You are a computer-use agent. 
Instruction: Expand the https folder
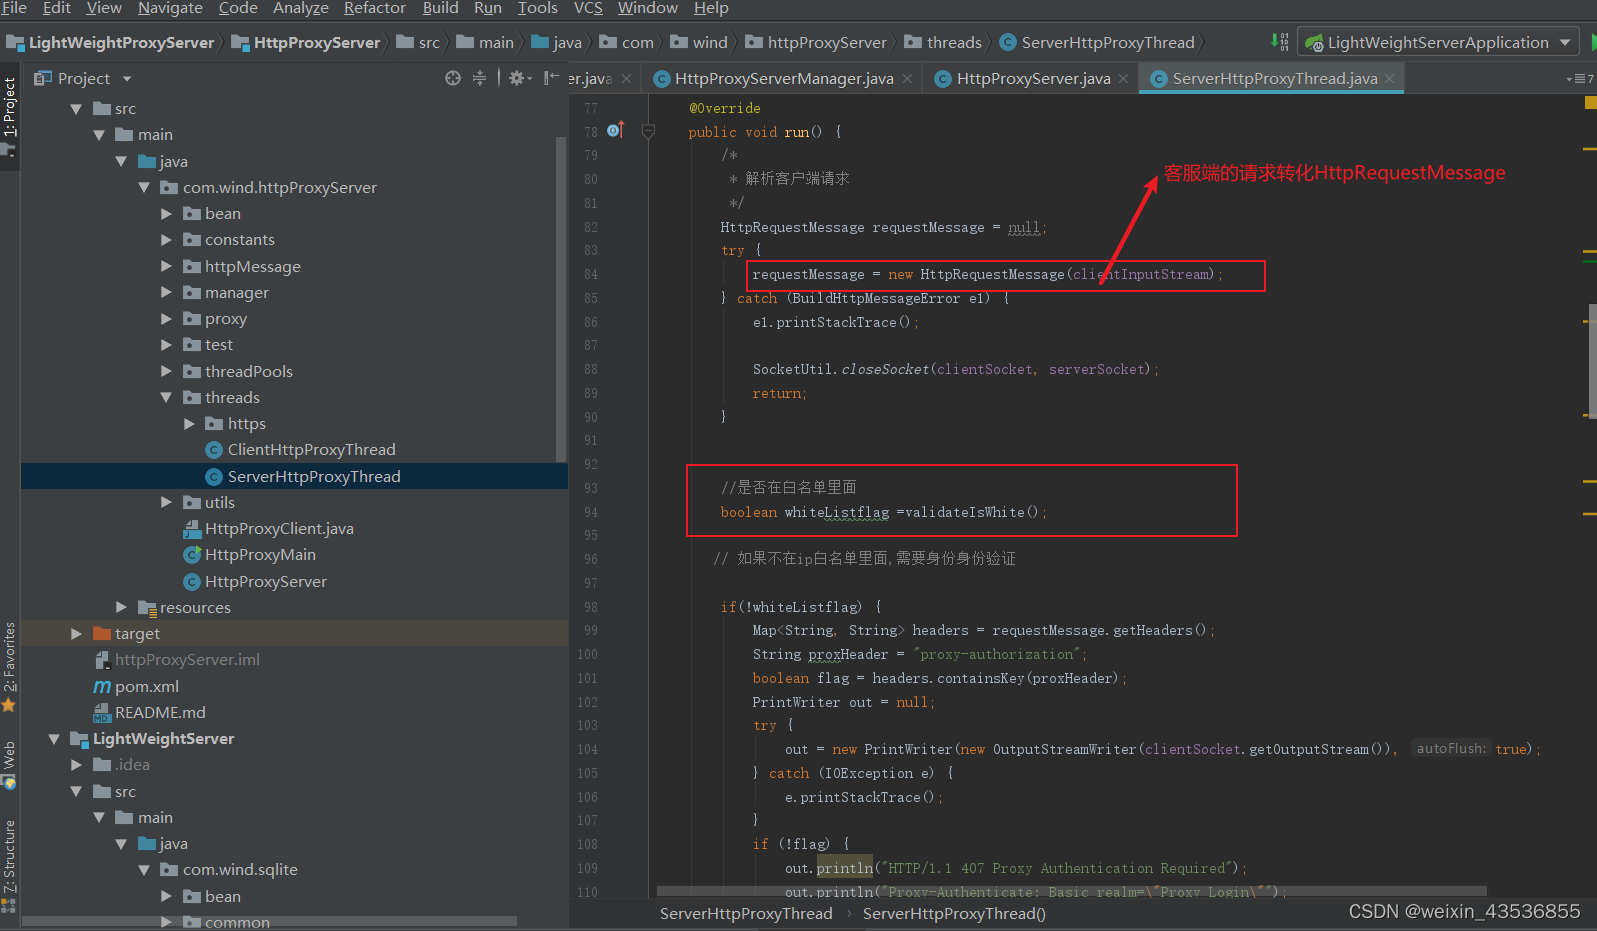[190, 424]
